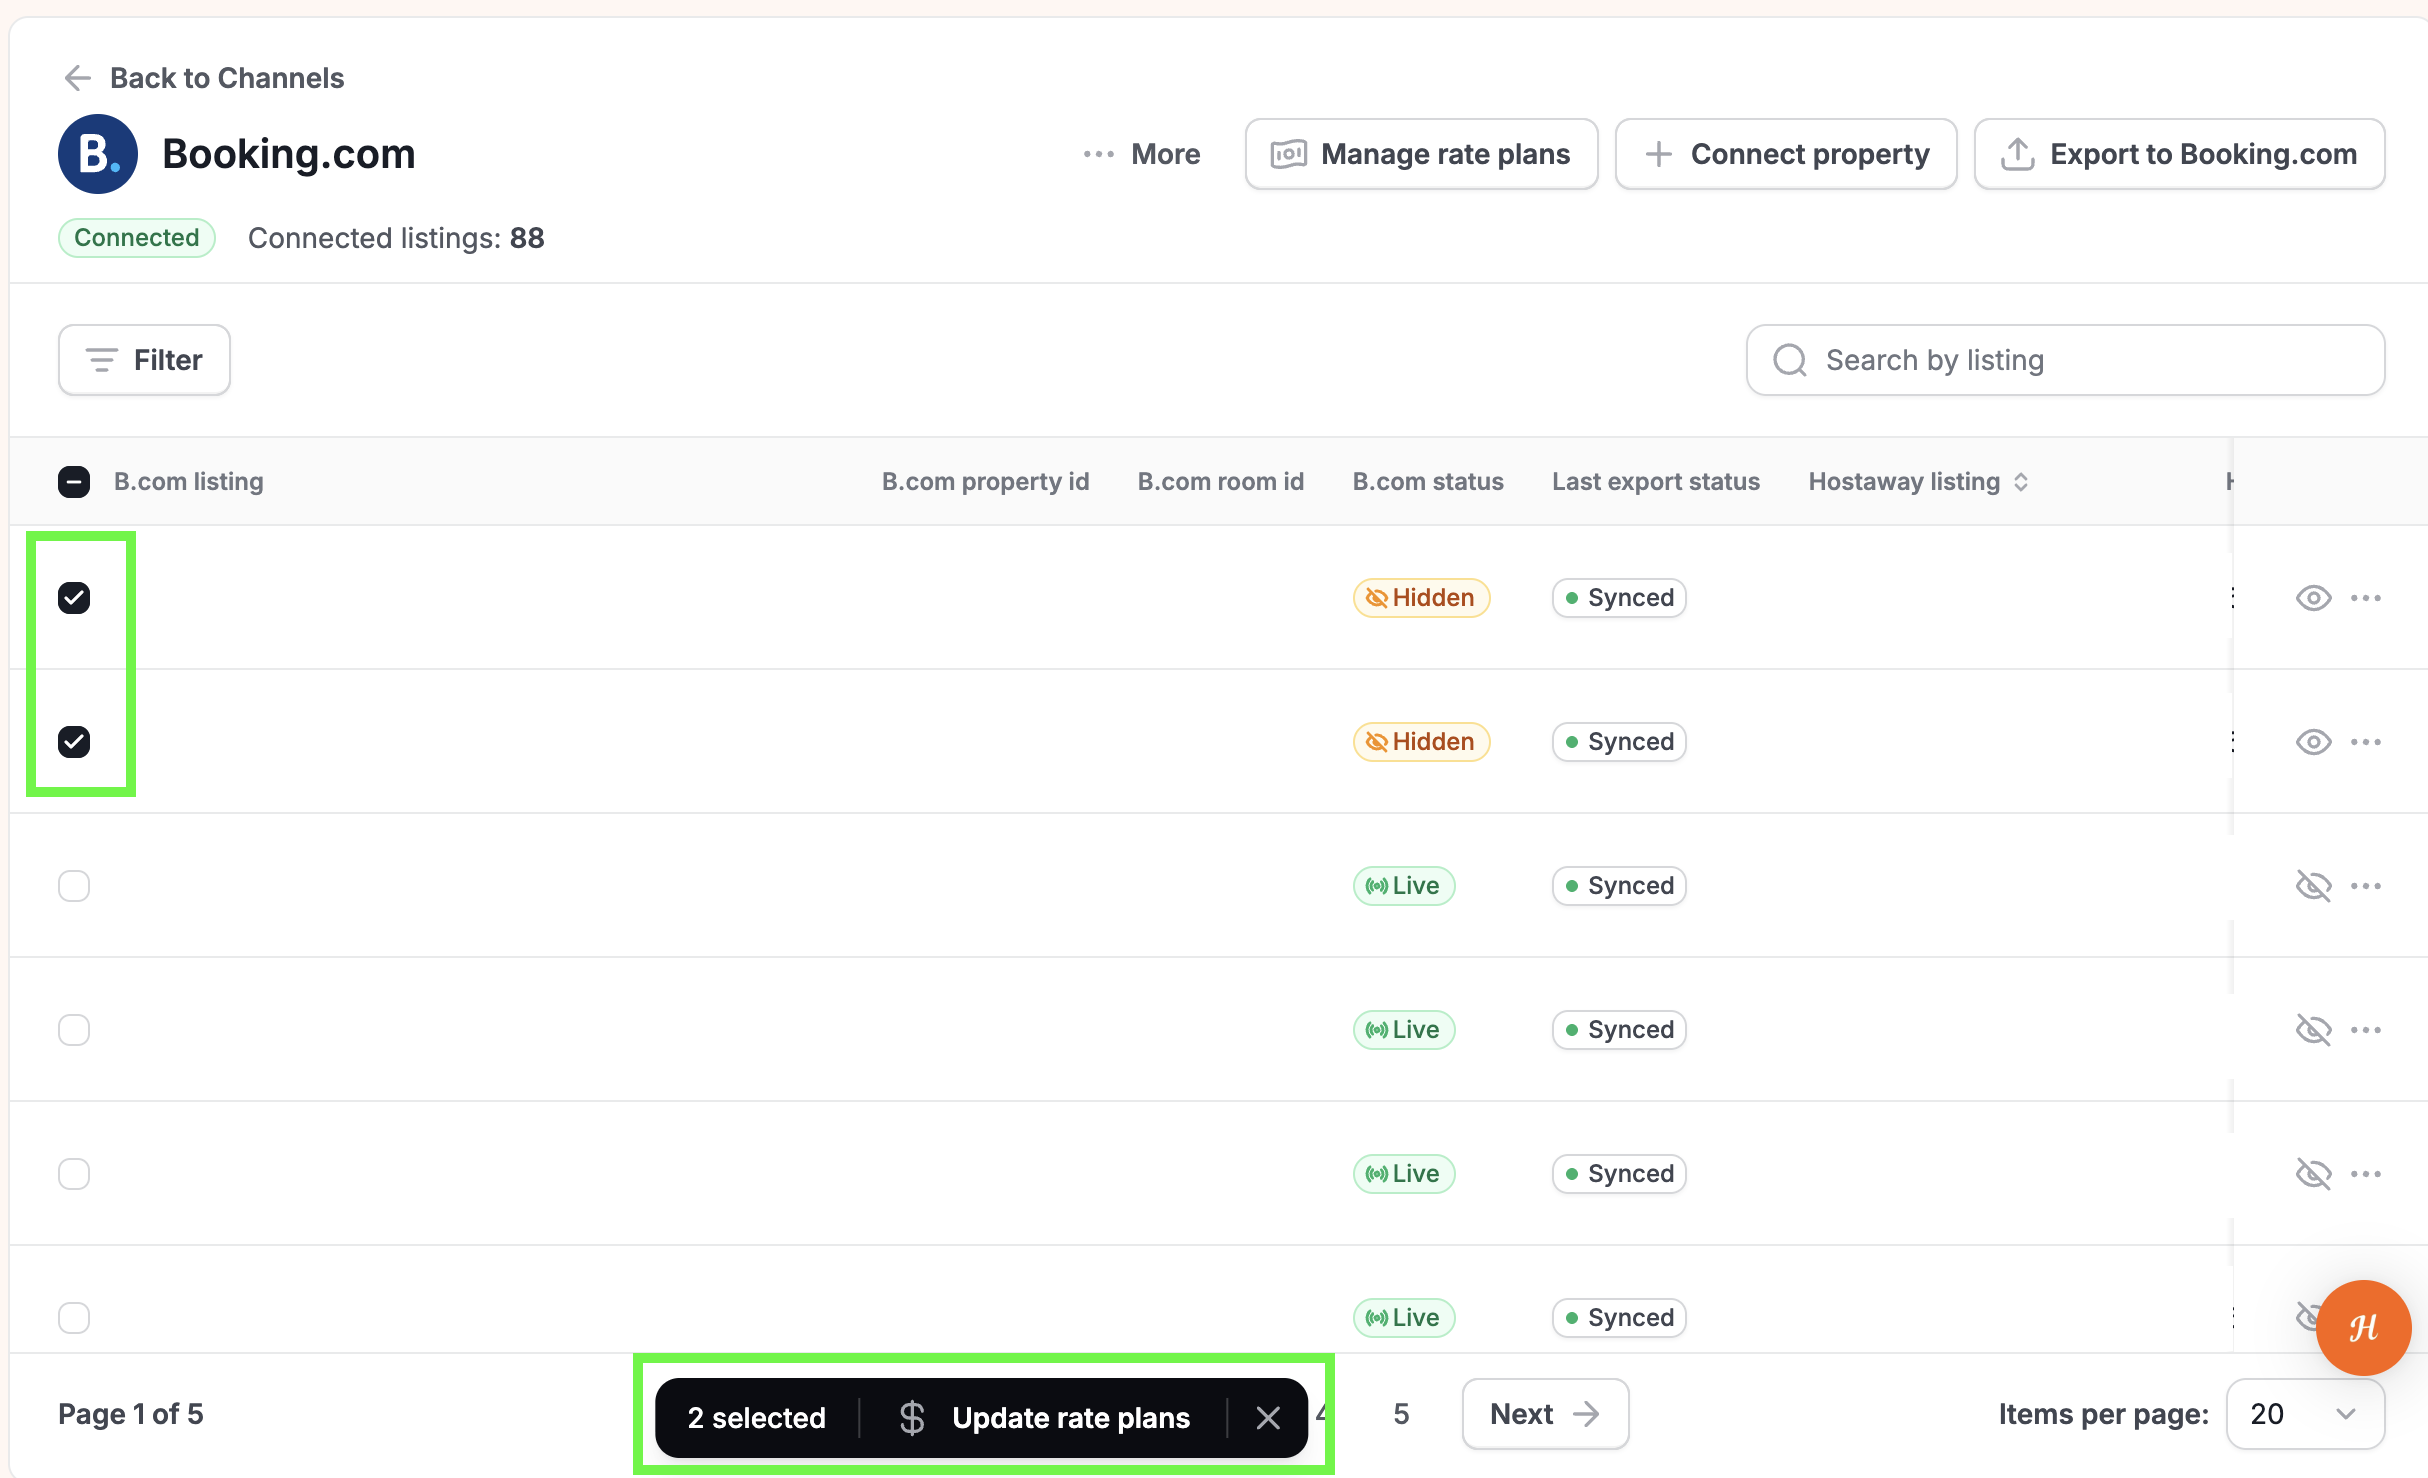The height and width of the screenshot is (1478, 2428).
Task: Click the B.com listing column header
Action: (189, 482)
